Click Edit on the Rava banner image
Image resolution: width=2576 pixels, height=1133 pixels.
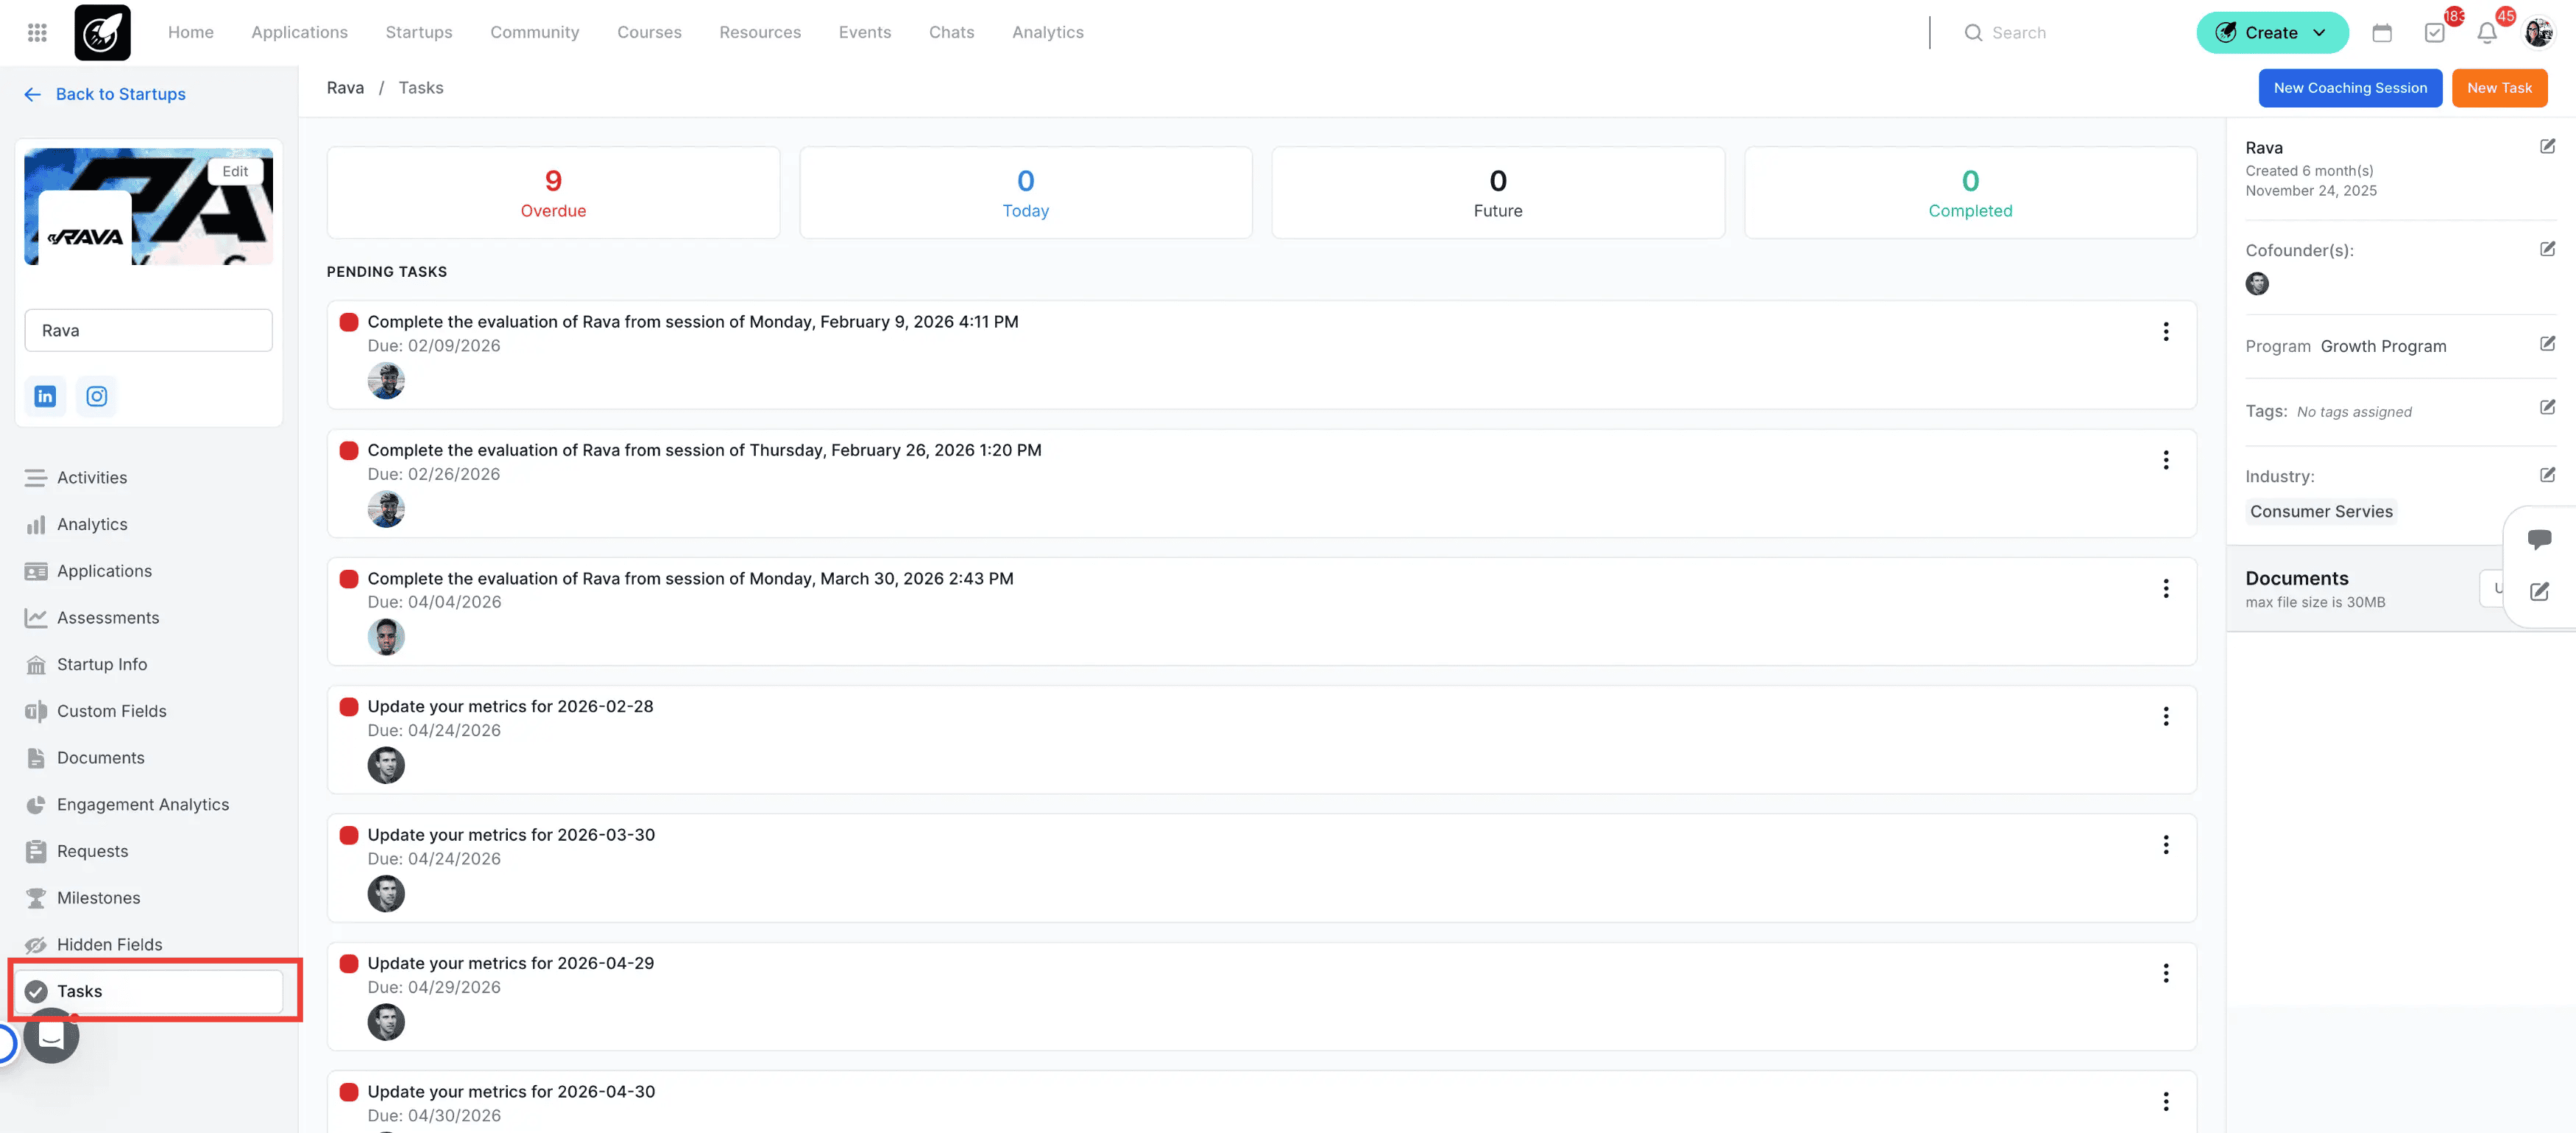(235, 171)
